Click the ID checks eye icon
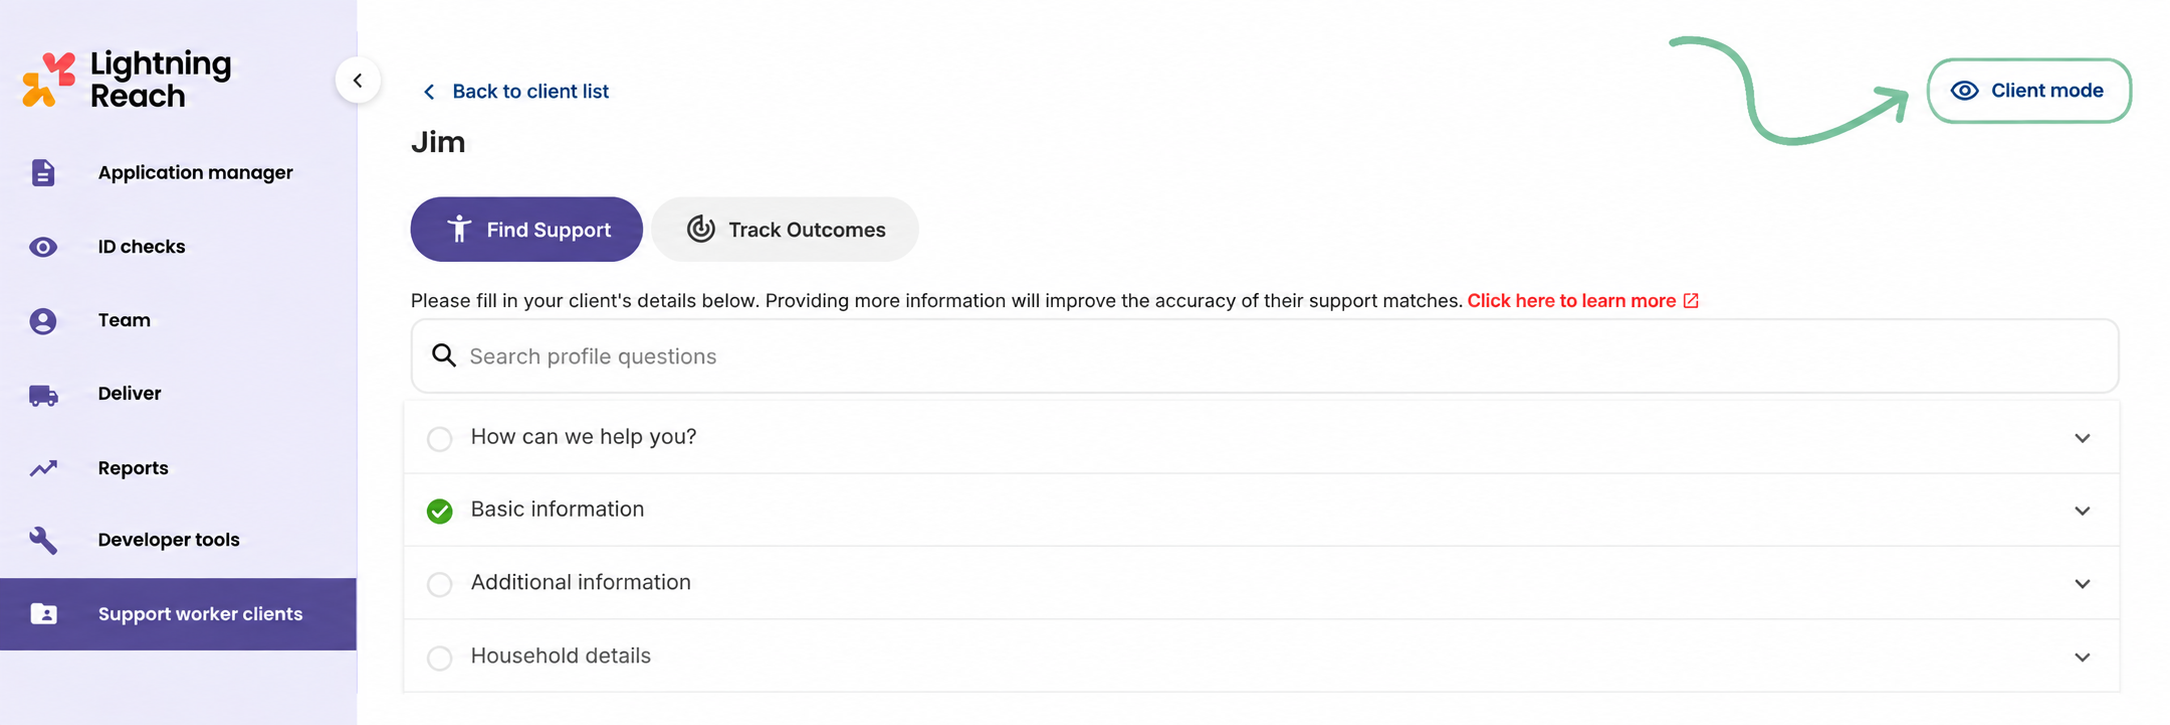 point(43,247)
